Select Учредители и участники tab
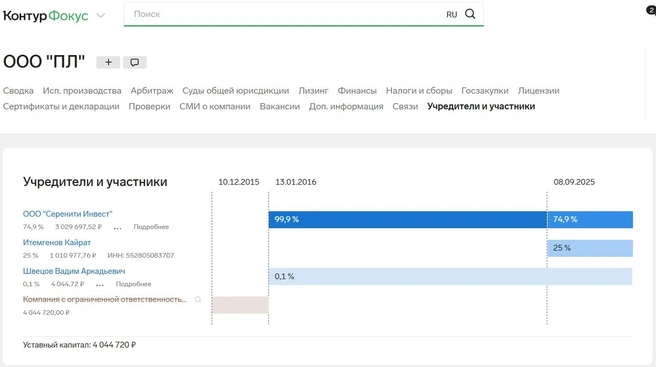The image size is (656, 367). coord(481,106)
